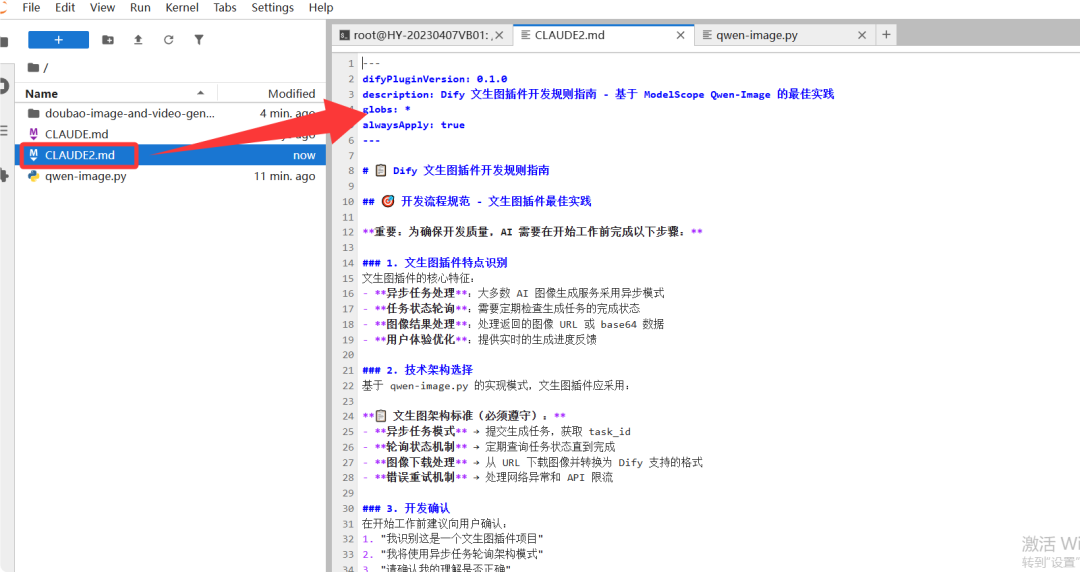Open the Tabs menu

(x=225, y=8)
